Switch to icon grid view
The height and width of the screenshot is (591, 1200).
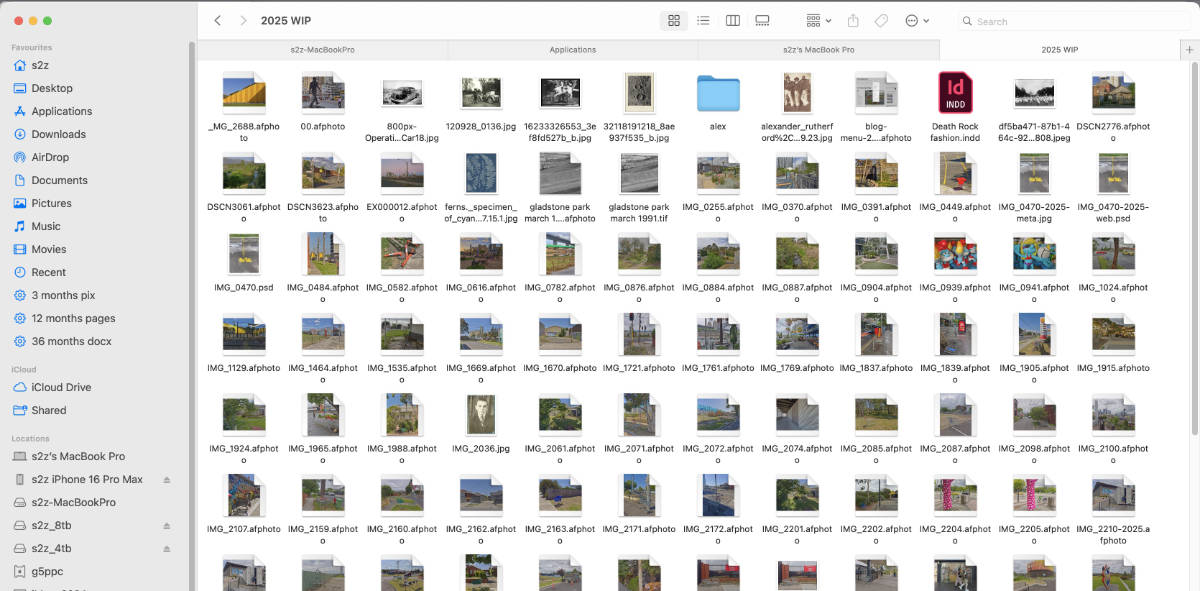pos(674,20)
